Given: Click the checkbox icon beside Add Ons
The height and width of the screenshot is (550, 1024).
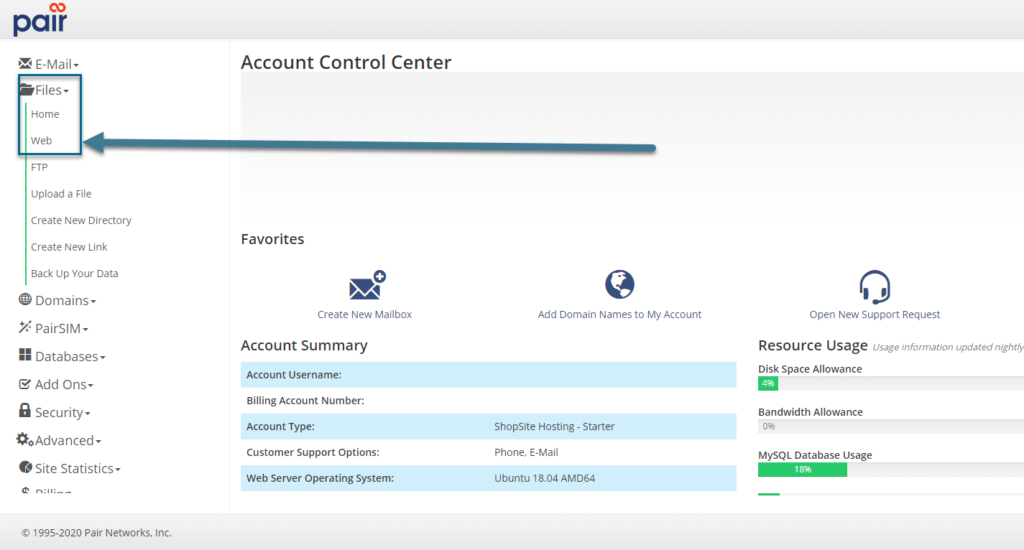Looking at the screenshot, I should pyautogui.click(x=25, y=383).
